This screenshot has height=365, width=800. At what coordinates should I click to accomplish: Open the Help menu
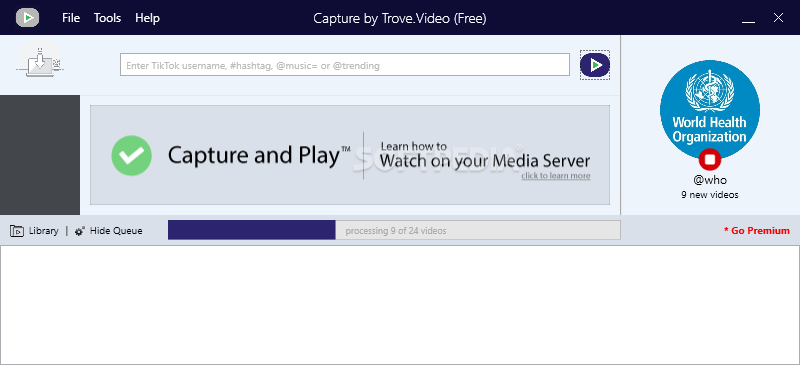click(x=147, y=18)
